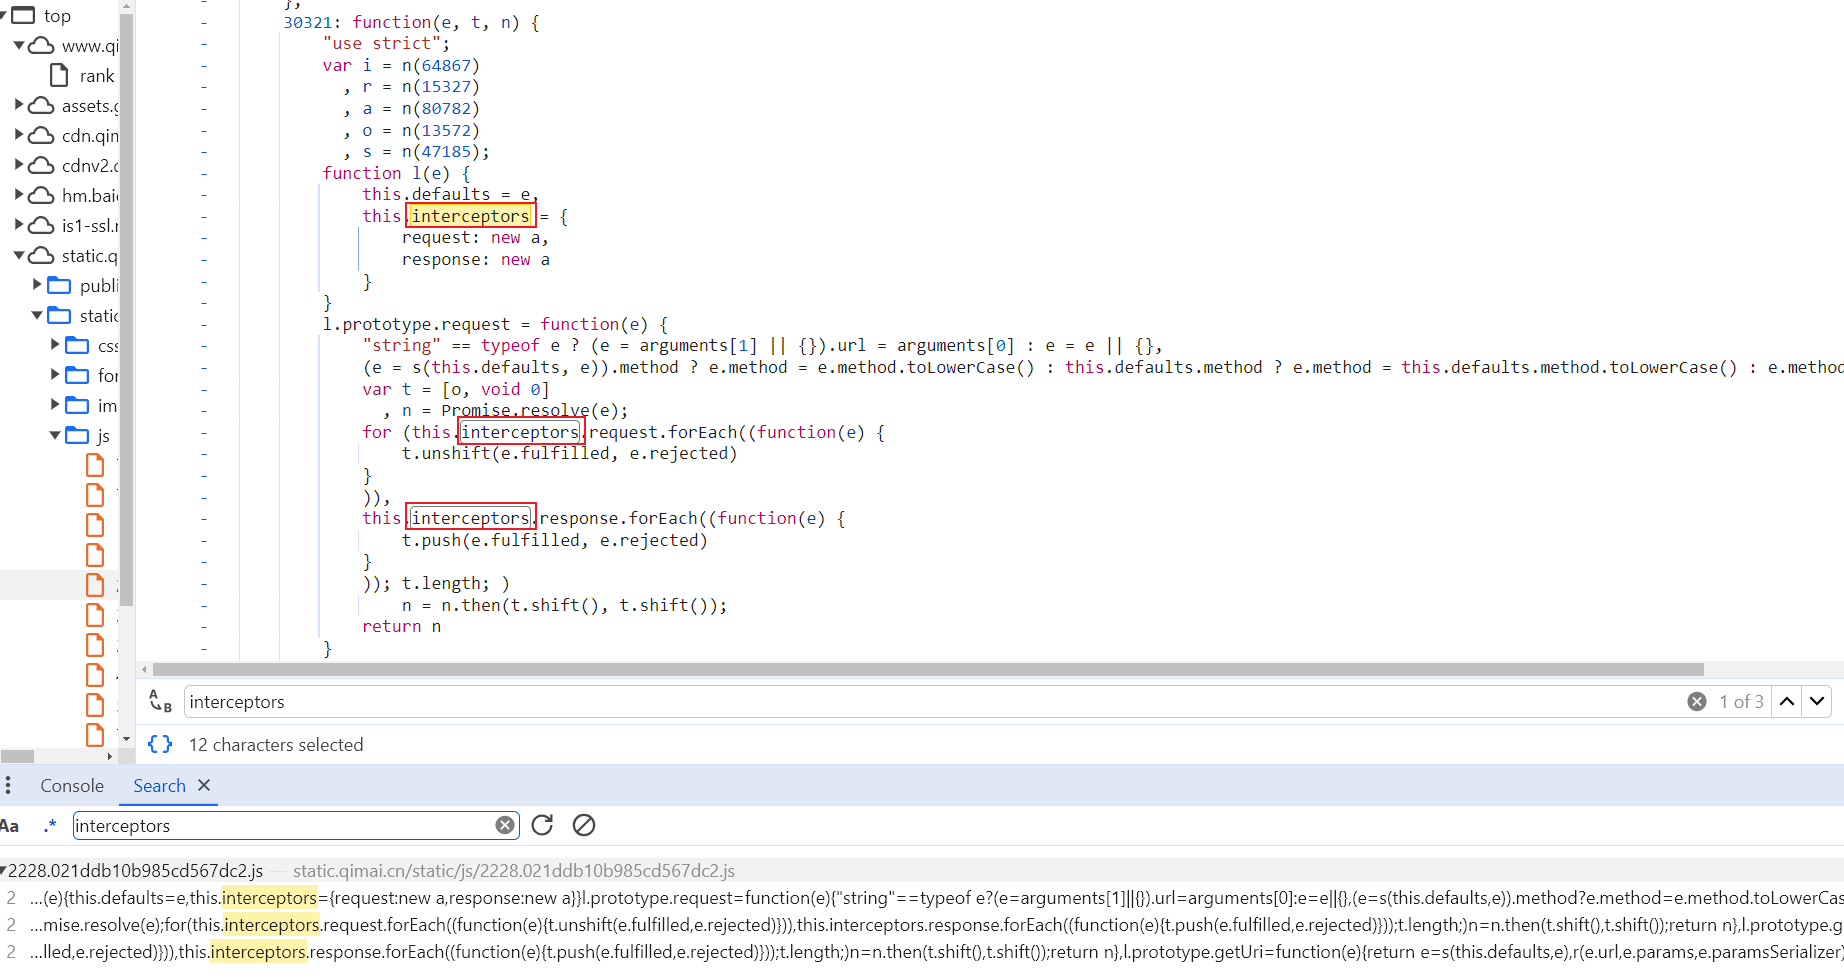Jump to previous find match
This screenshot has height=980, width=1844.
[1786, 701]
